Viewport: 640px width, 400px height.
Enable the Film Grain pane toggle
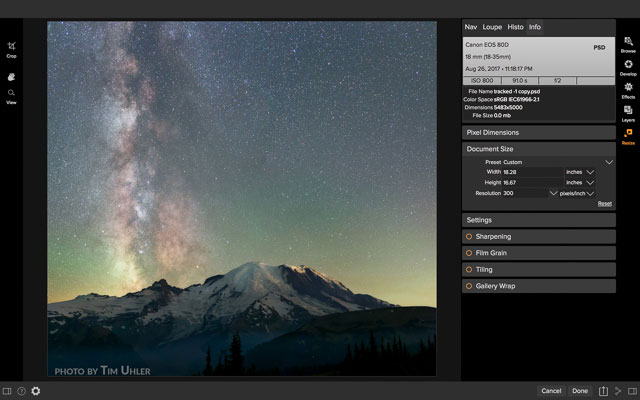(469, 253)
